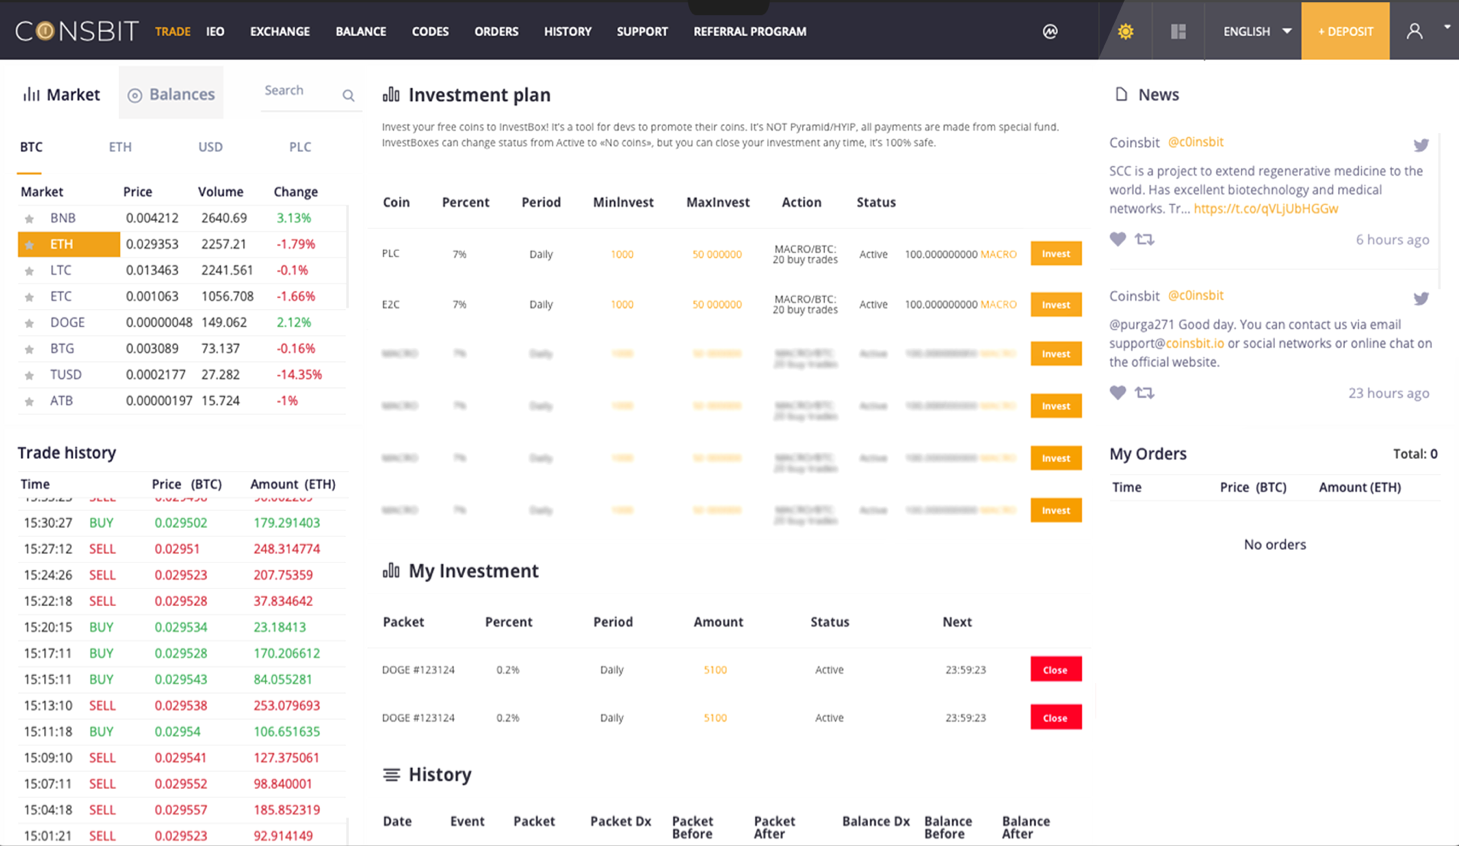
Task: Toggle the ETH row star icon
Action: tap(29, 245)
